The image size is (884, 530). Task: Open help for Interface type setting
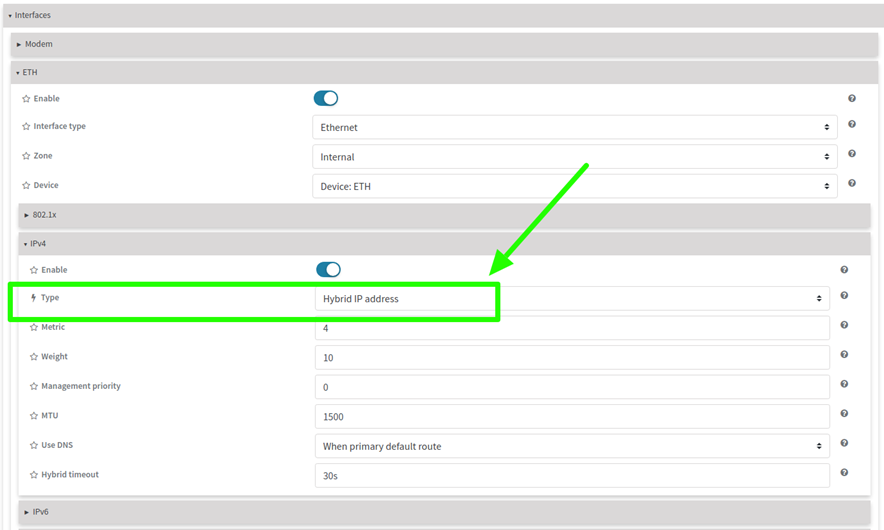(852, 124)
